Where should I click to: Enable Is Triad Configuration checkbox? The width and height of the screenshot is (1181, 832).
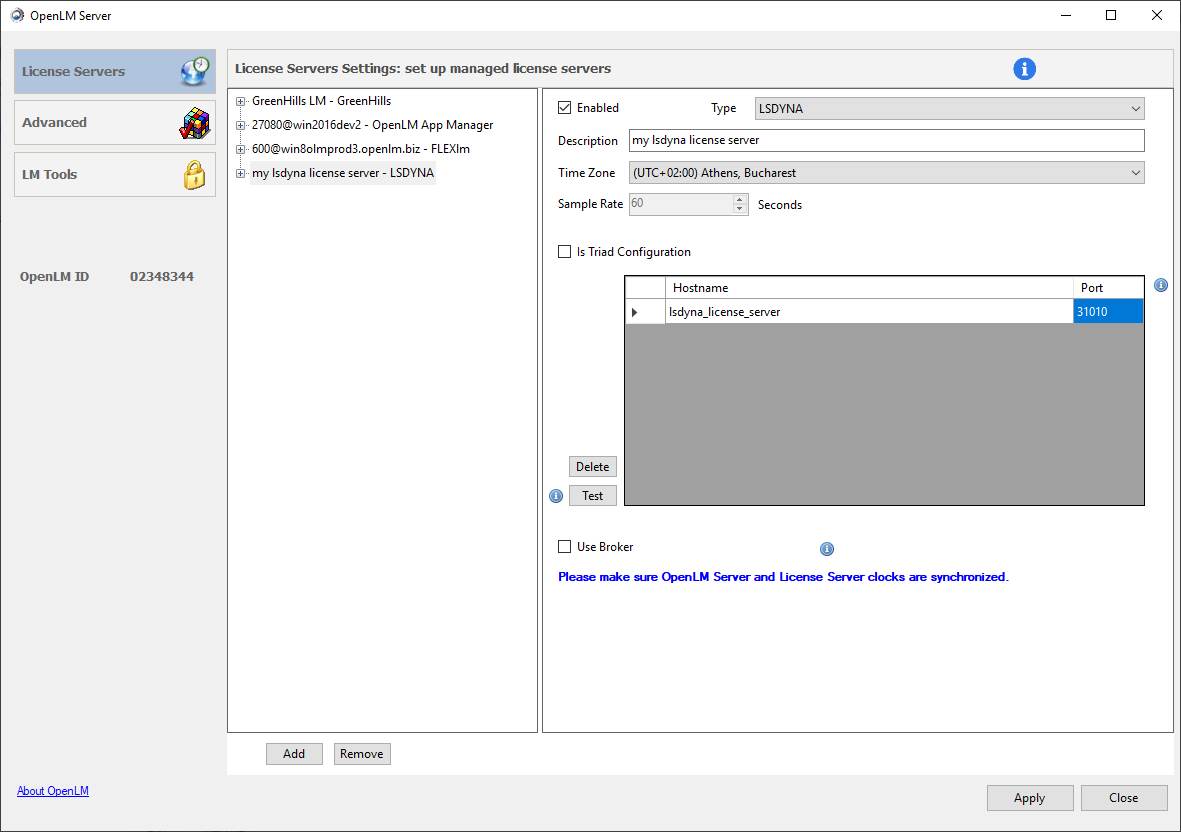[565, 252]
